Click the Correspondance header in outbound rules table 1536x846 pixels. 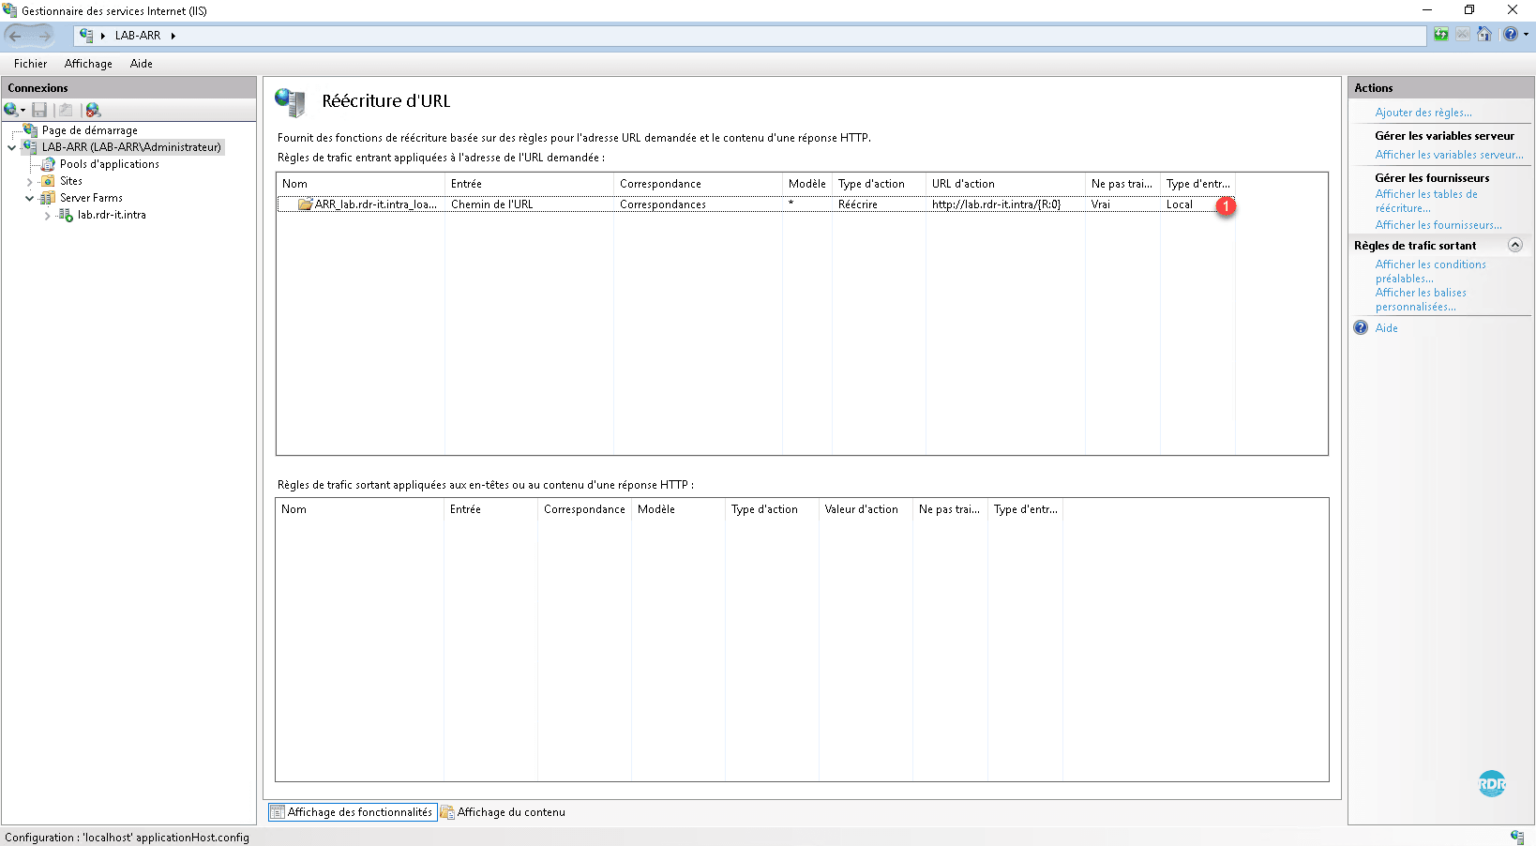[585, 510]
